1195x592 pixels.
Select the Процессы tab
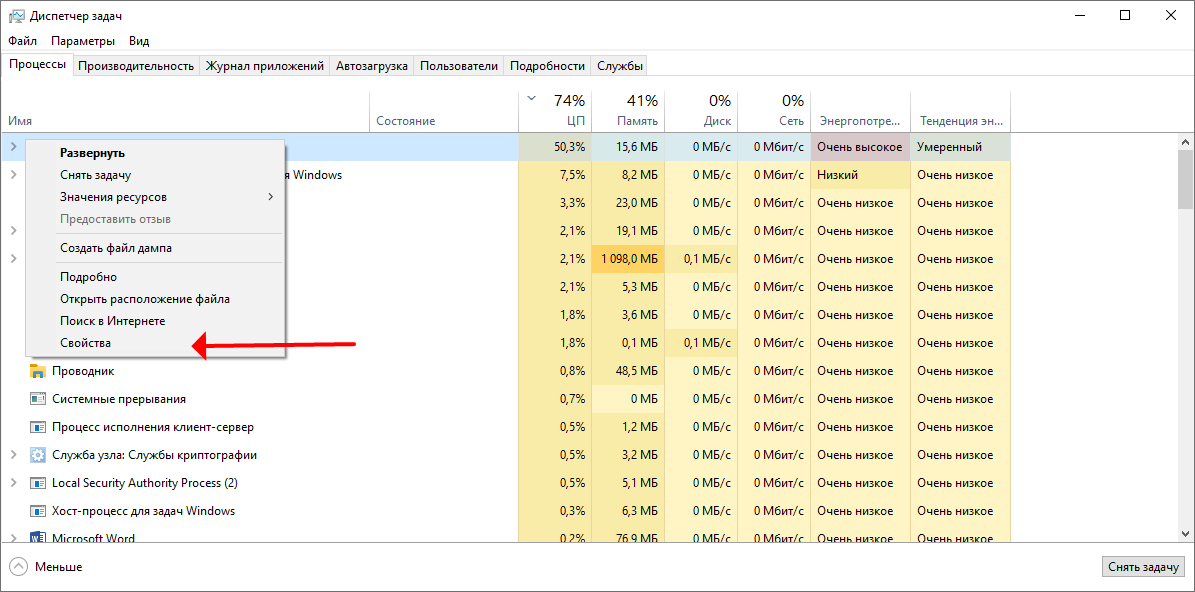point(38,64)
